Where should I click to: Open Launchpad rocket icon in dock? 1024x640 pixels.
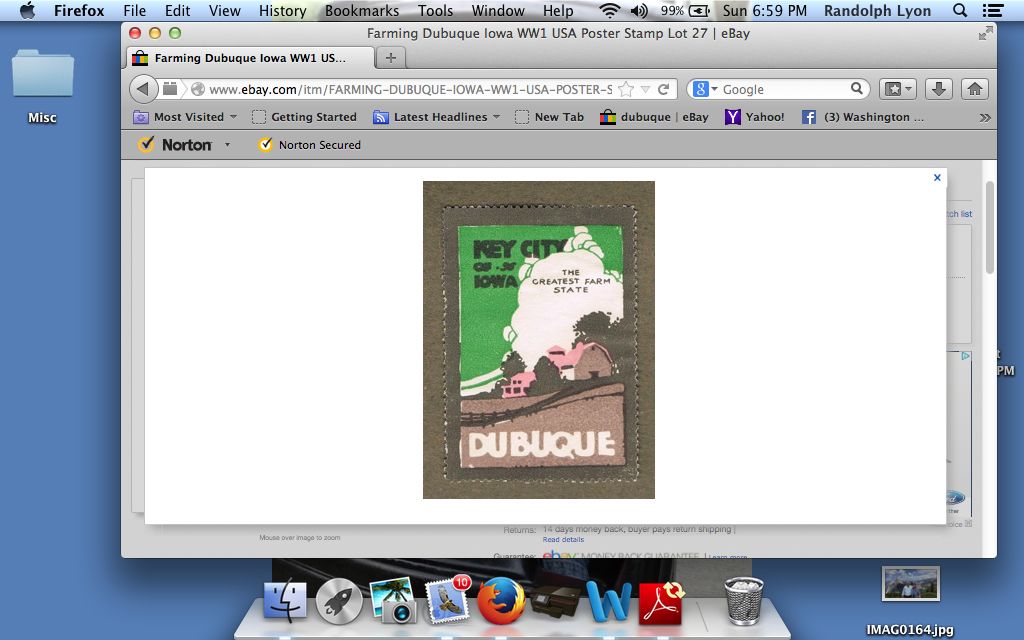(x=339, y=602)
